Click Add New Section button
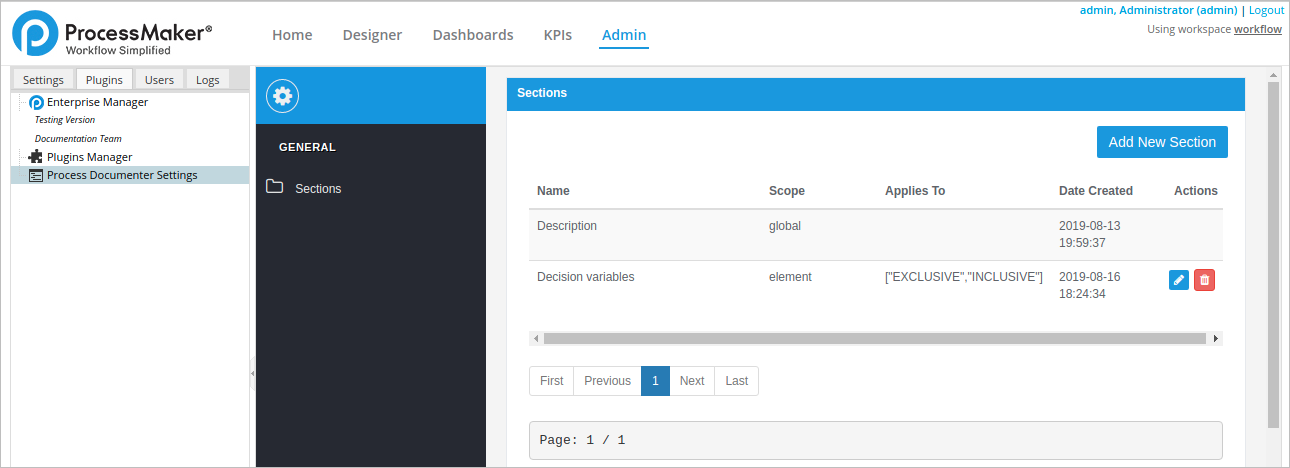This screenshot has height=468, width=1290. tap(1161, 142)
